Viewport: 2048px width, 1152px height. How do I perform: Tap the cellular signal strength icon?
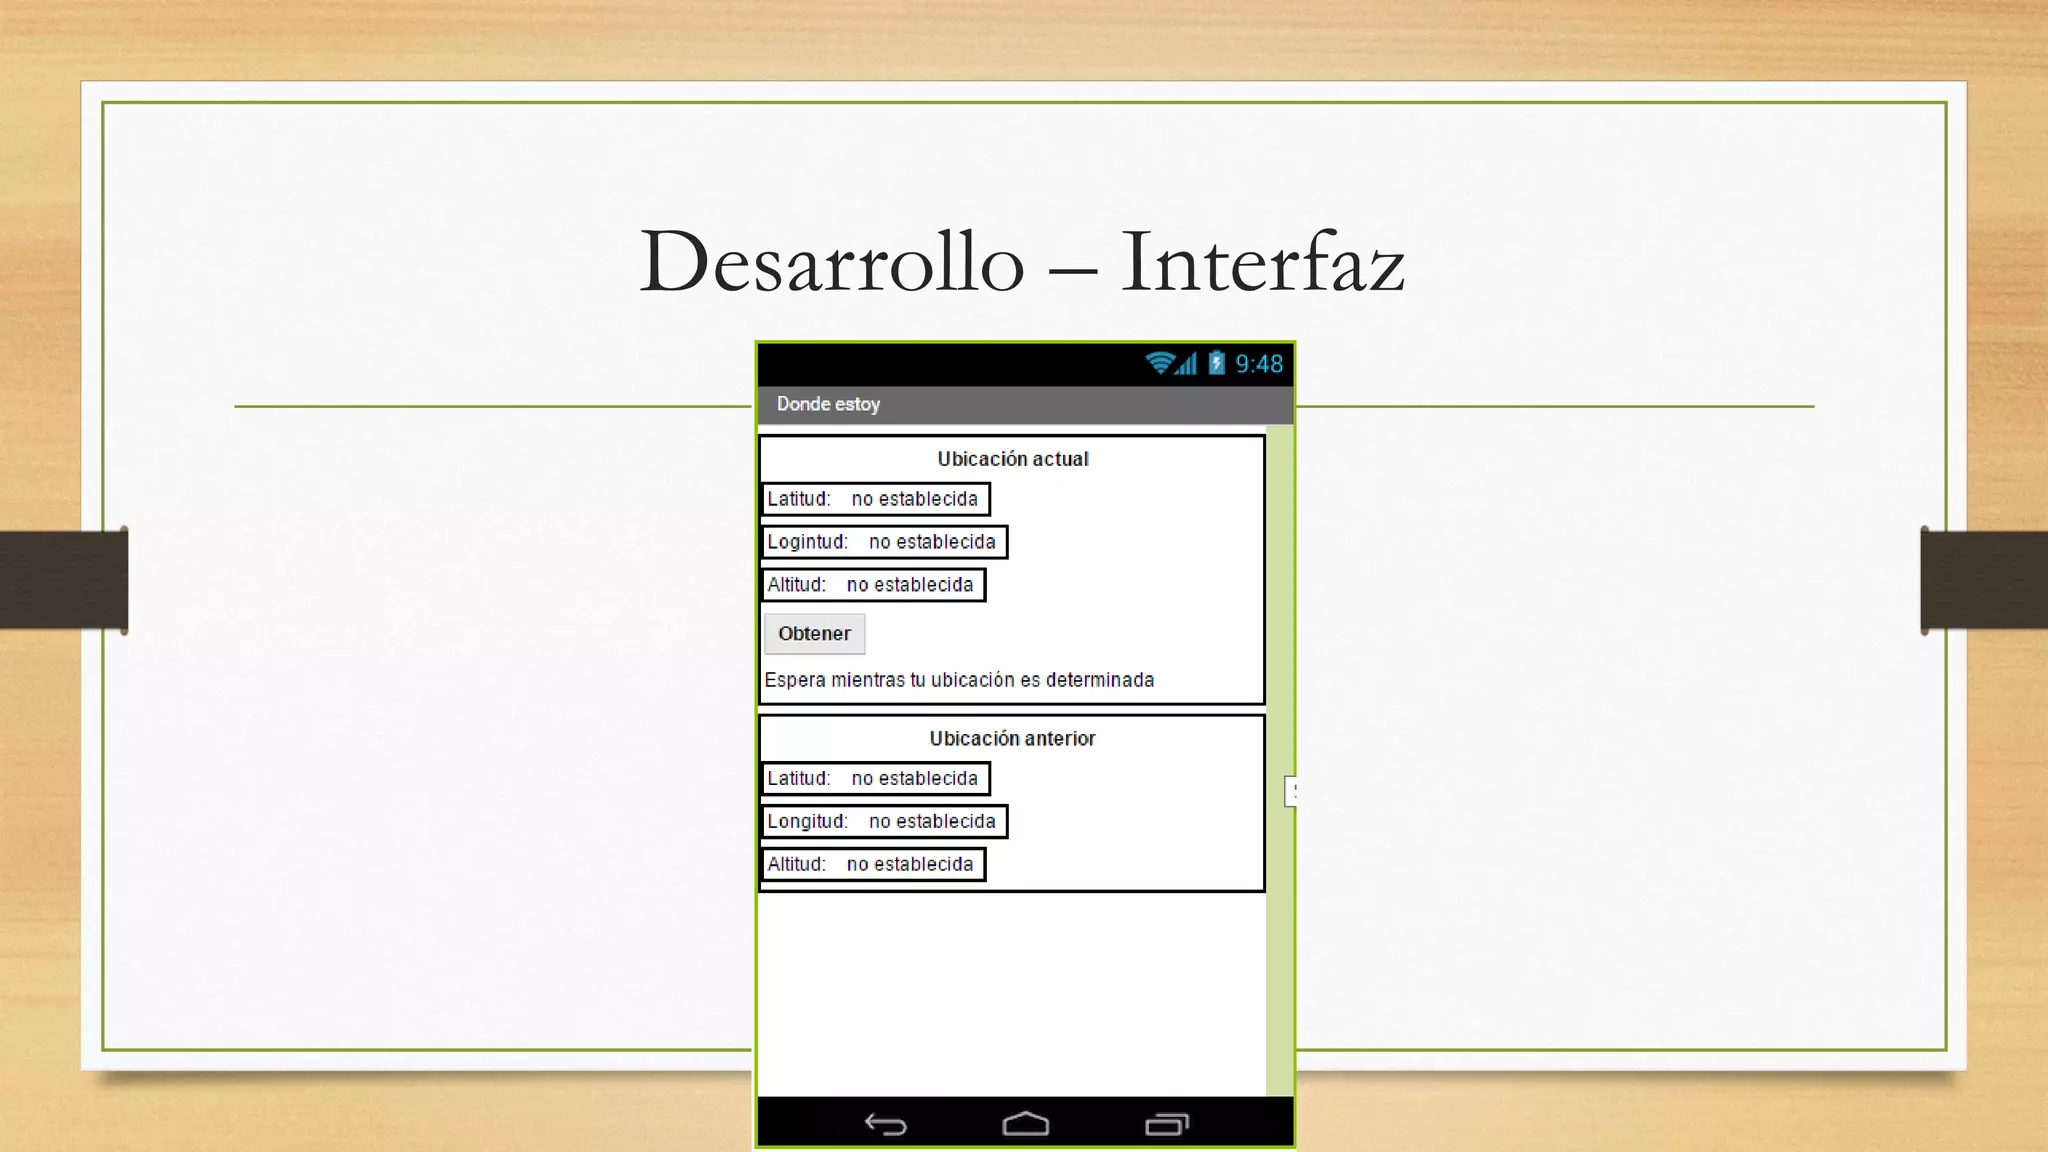click(1186, 363)
